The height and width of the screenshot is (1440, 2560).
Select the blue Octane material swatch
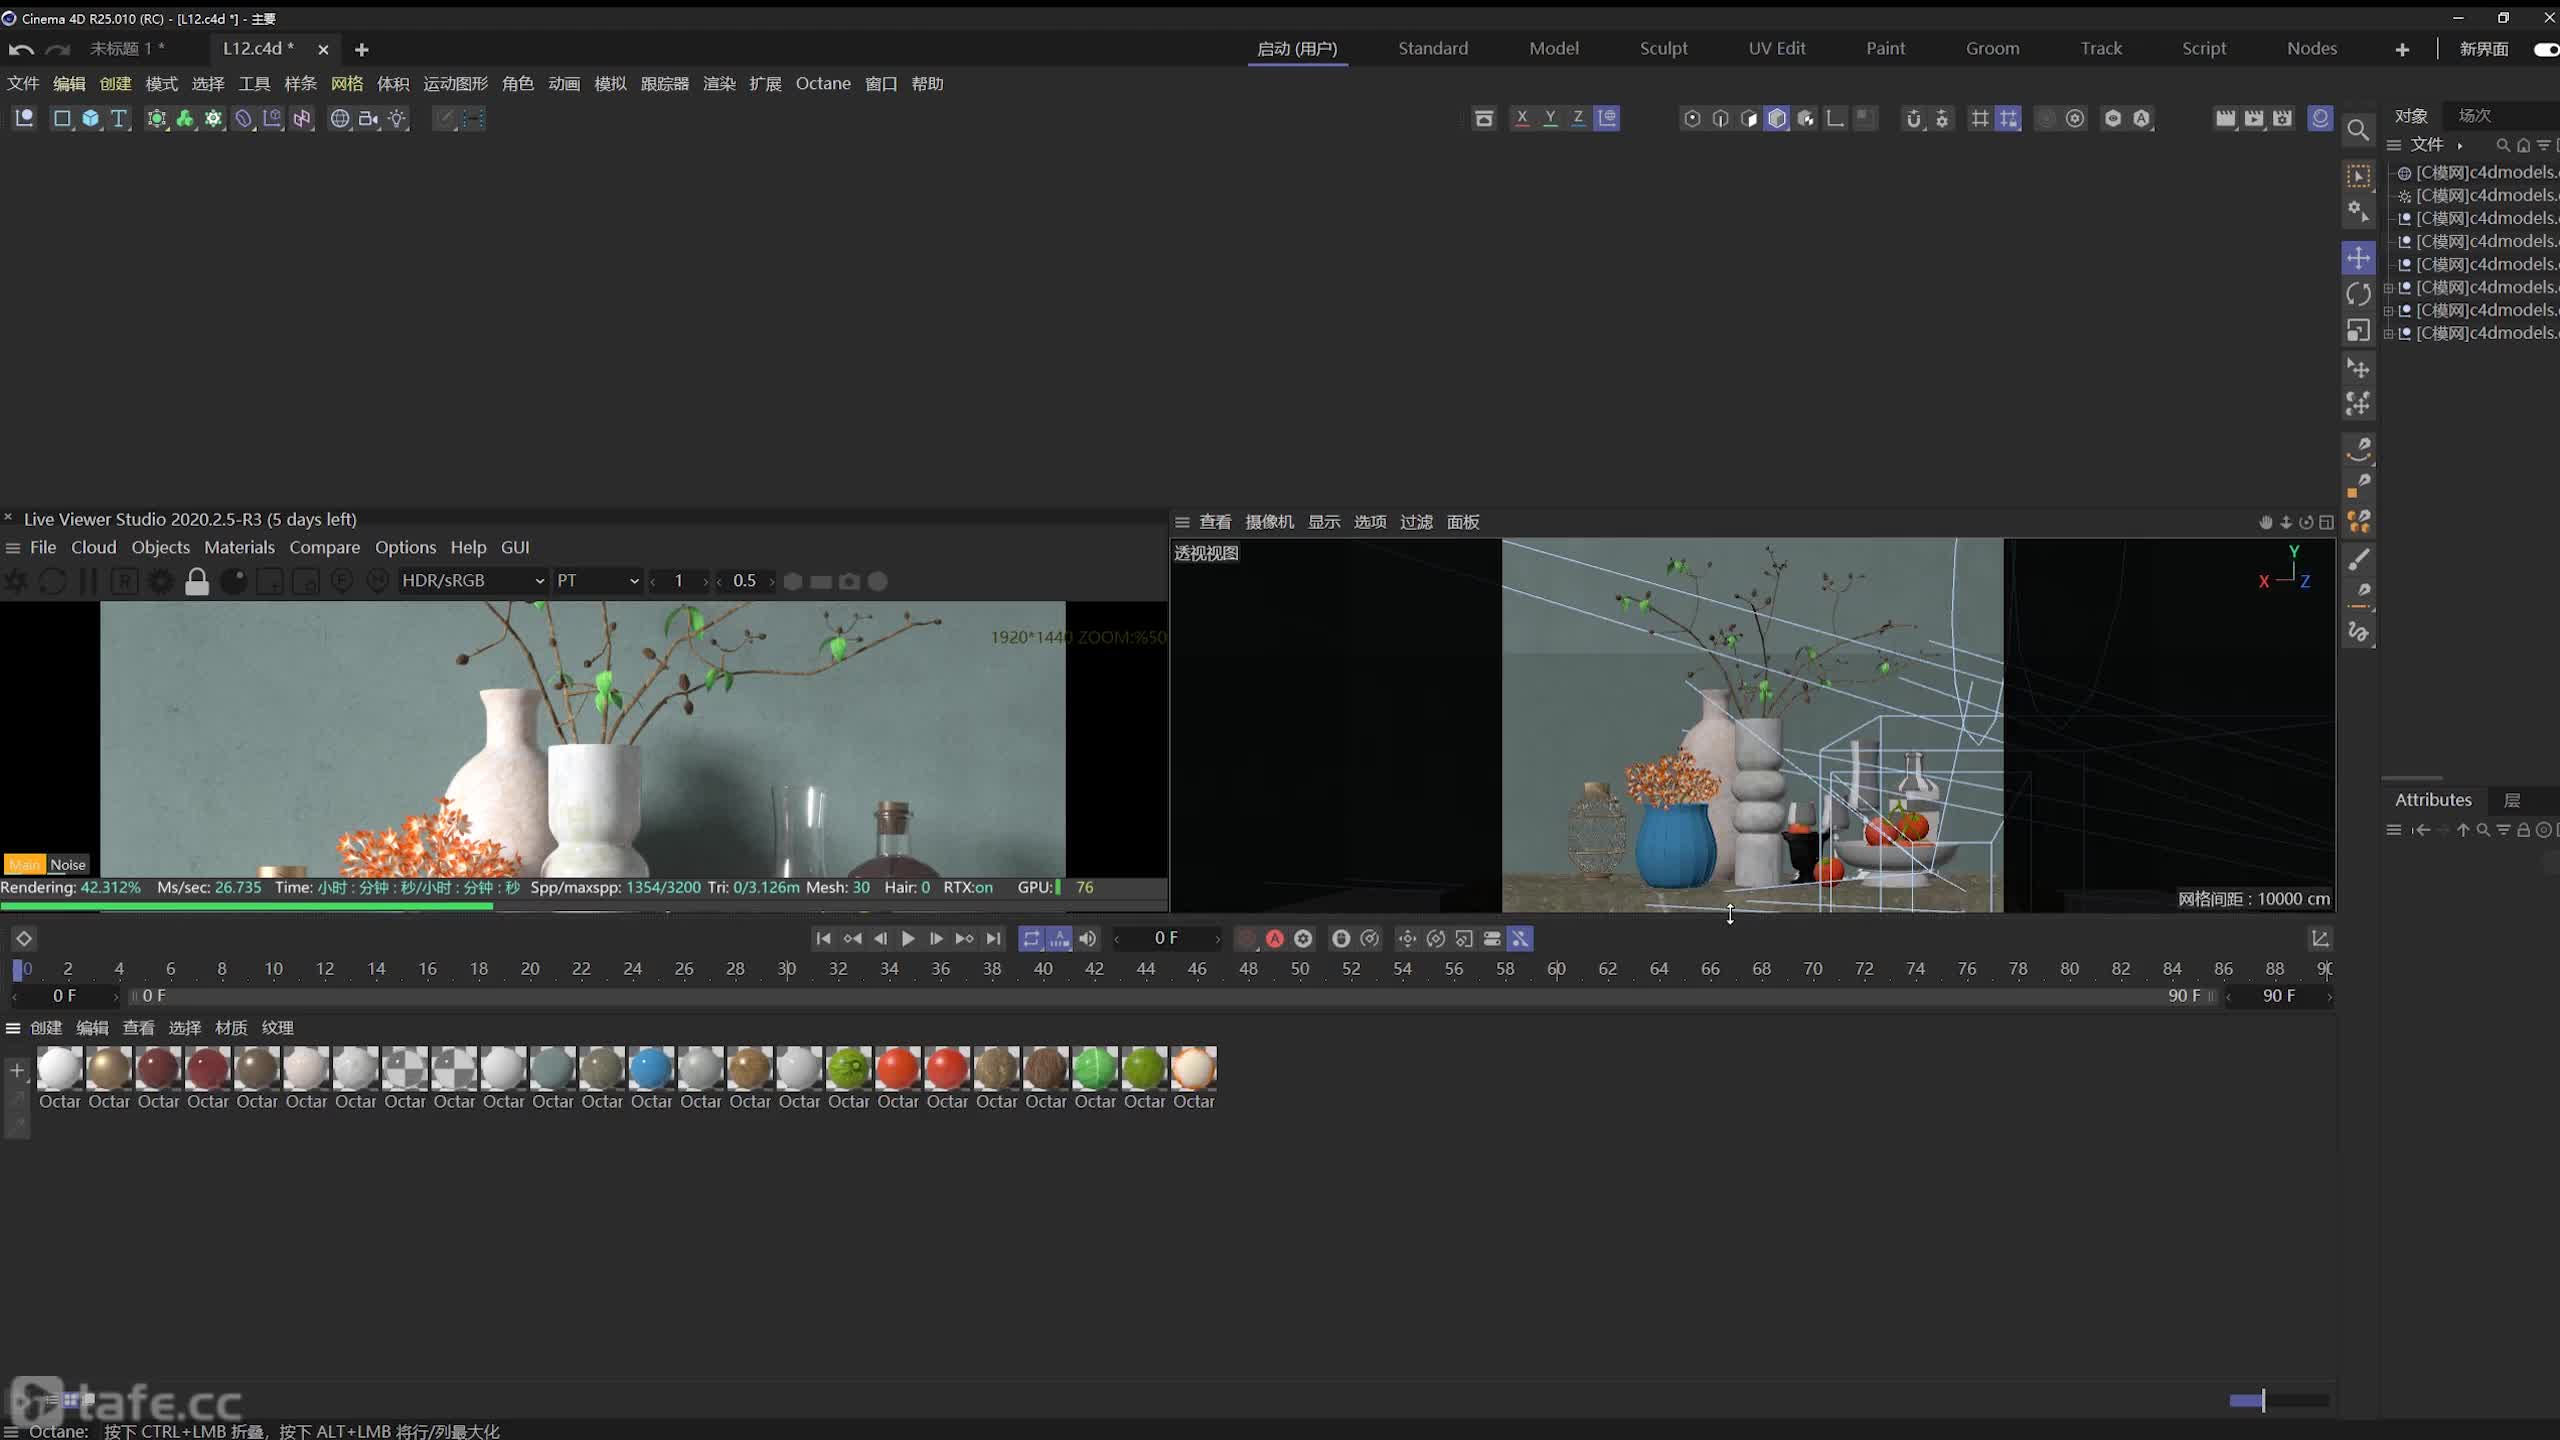651,1068
